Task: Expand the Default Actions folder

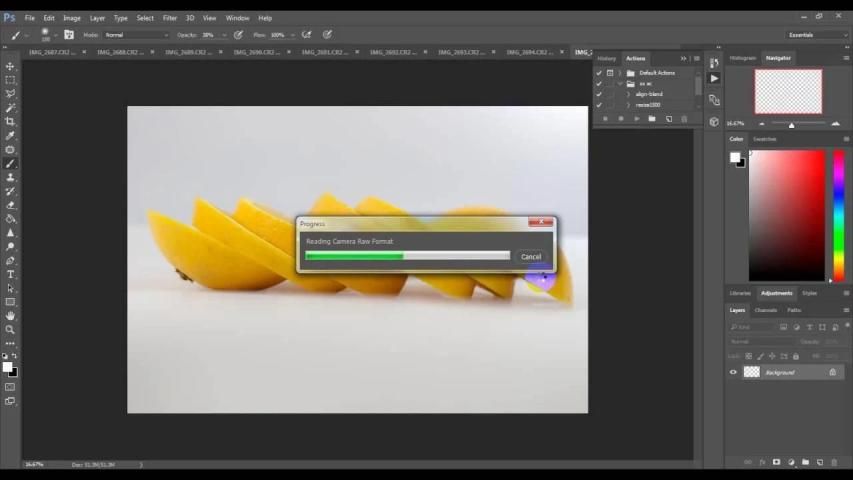Action: (620, 73)
